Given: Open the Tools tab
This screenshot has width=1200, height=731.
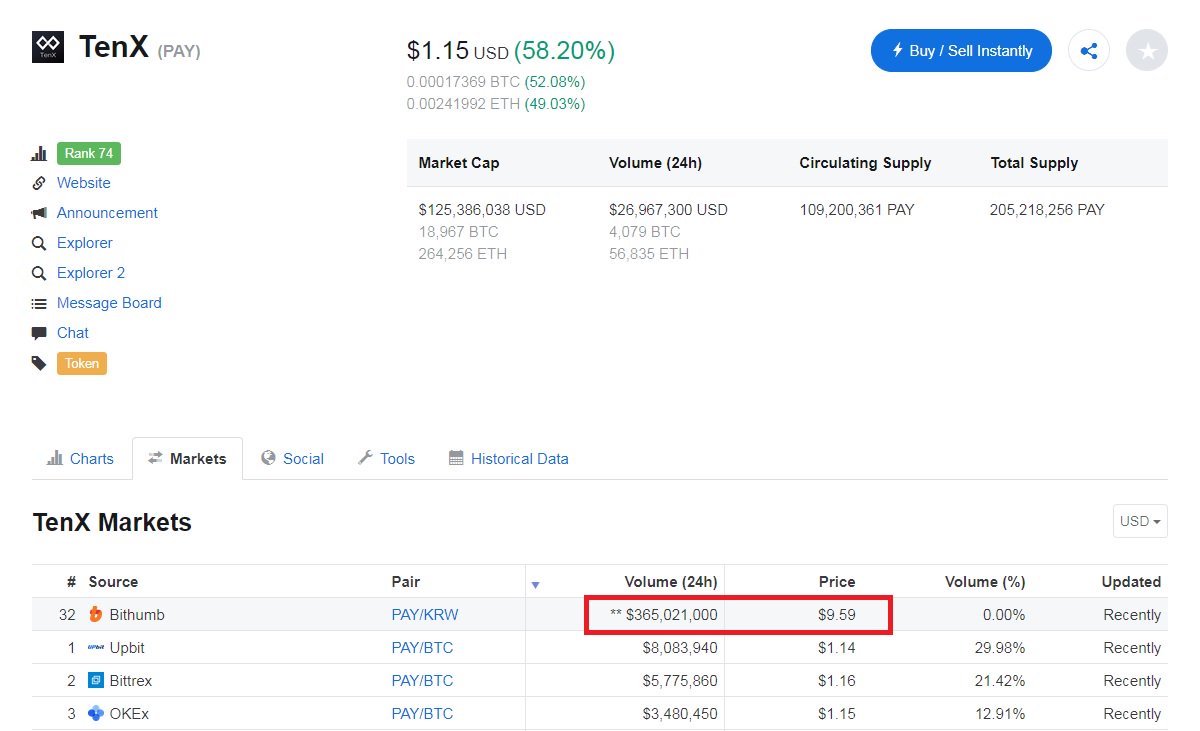Looking at the screenshot, I should (386, 459).
